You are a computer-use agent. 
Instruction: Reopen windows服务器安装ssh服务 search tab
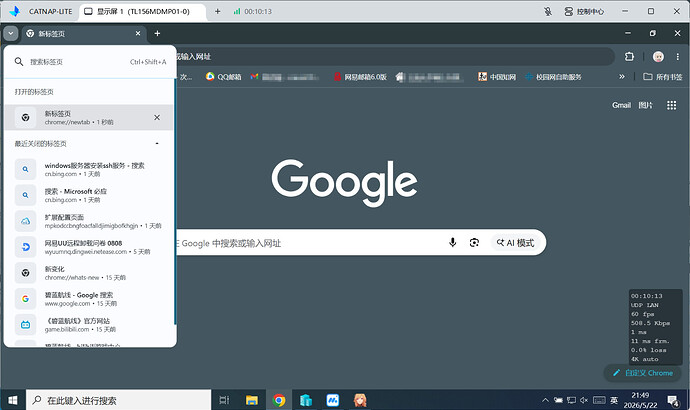pos(89,169)
